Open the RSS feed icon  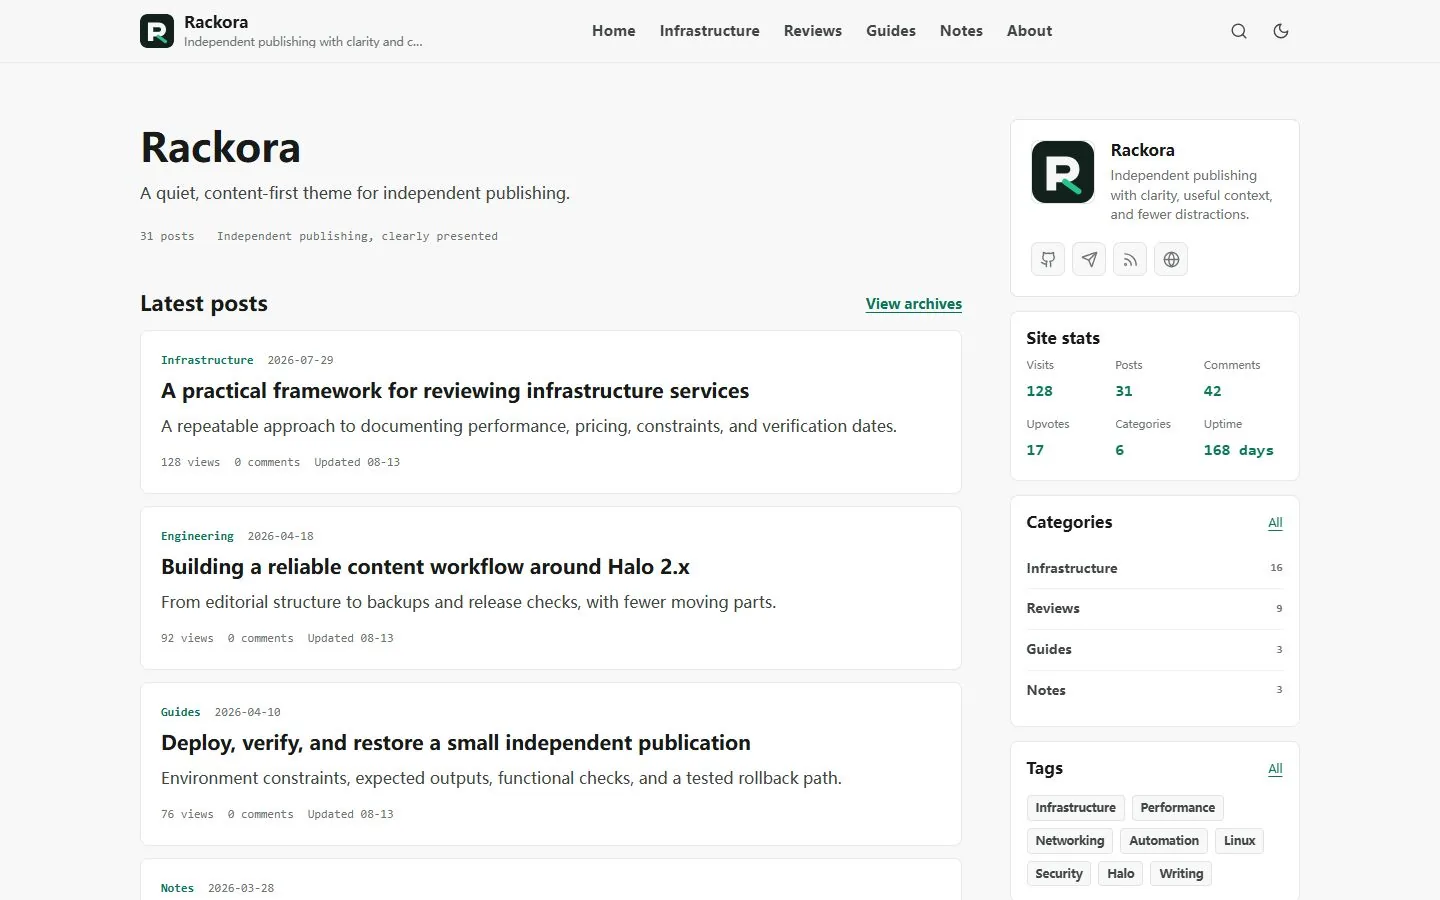coord(1130,260)
